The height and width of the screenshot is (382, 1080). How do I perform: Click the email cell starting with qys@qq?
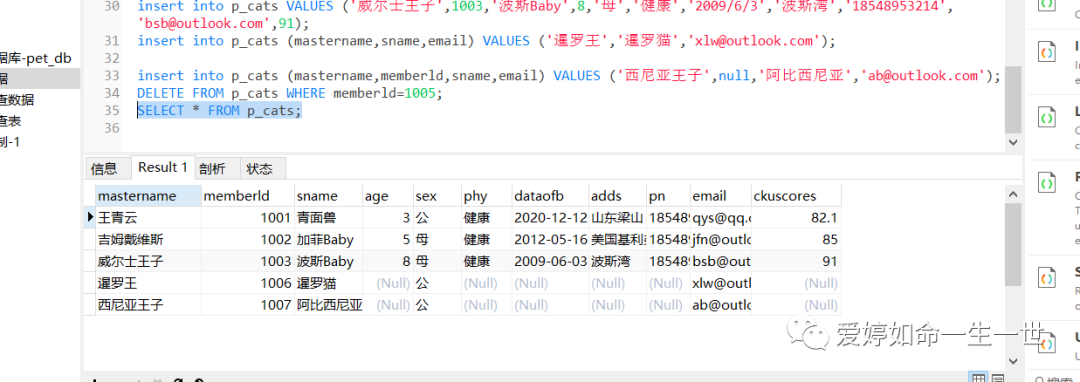click(x=720, y=218)
